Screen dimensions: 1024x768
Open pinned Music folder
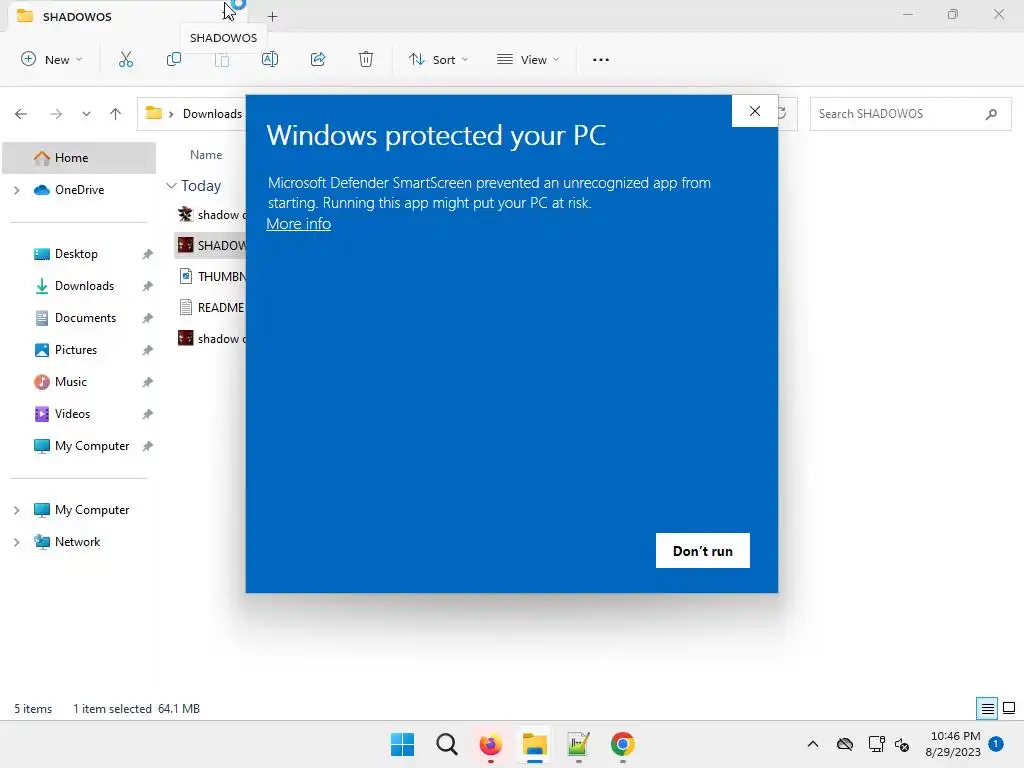click(71, 381)
